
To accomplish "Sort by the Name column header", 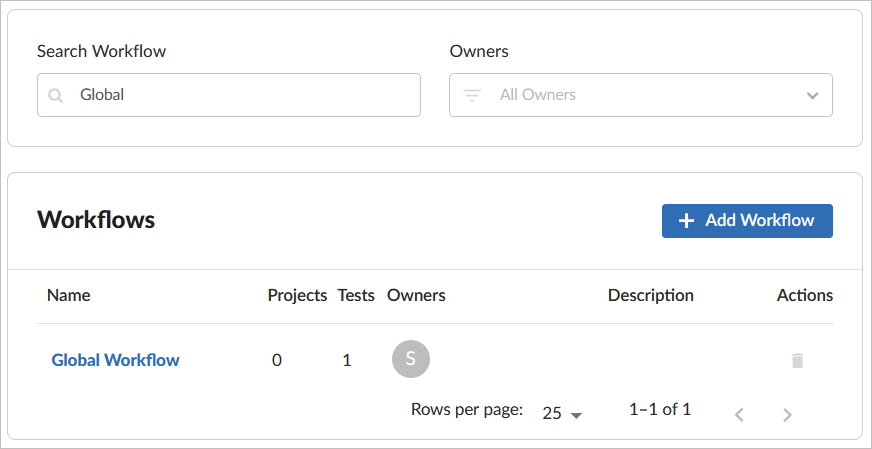I will pos(68,295).
